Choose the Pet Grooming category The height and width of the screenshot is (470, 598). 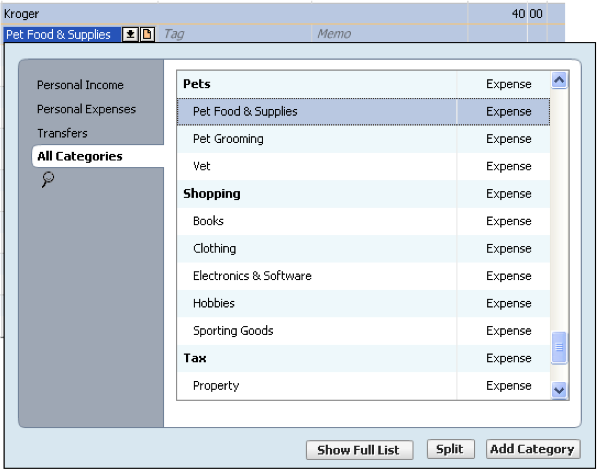point(363,139)
